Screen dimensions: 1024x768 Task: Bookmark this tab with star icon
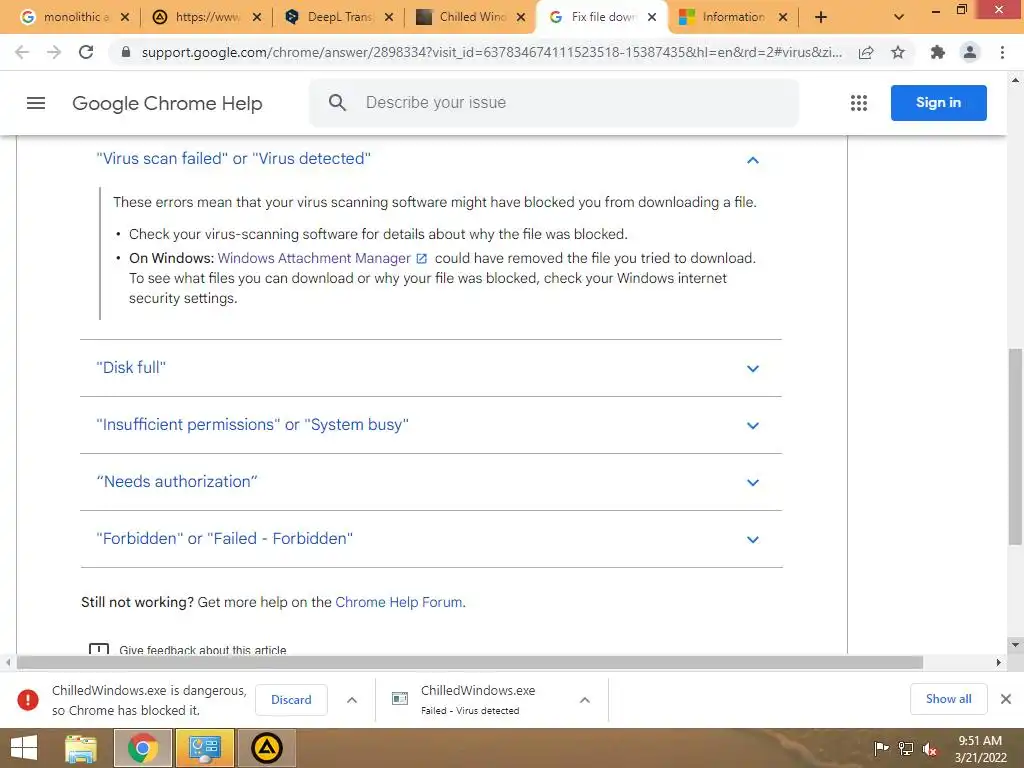click(x=898, y=52)
